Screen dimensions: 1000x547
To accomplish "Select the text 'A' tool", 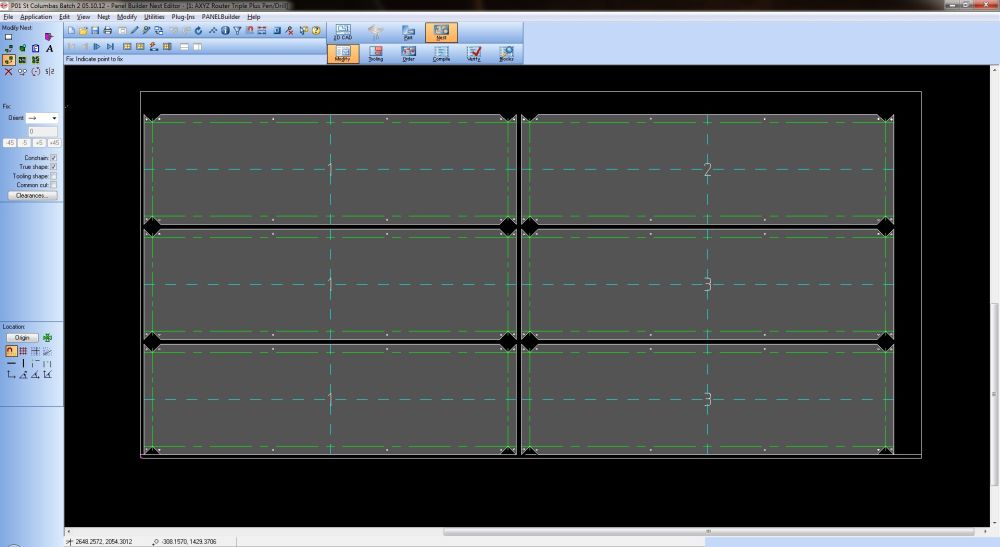I will [50, 48].
